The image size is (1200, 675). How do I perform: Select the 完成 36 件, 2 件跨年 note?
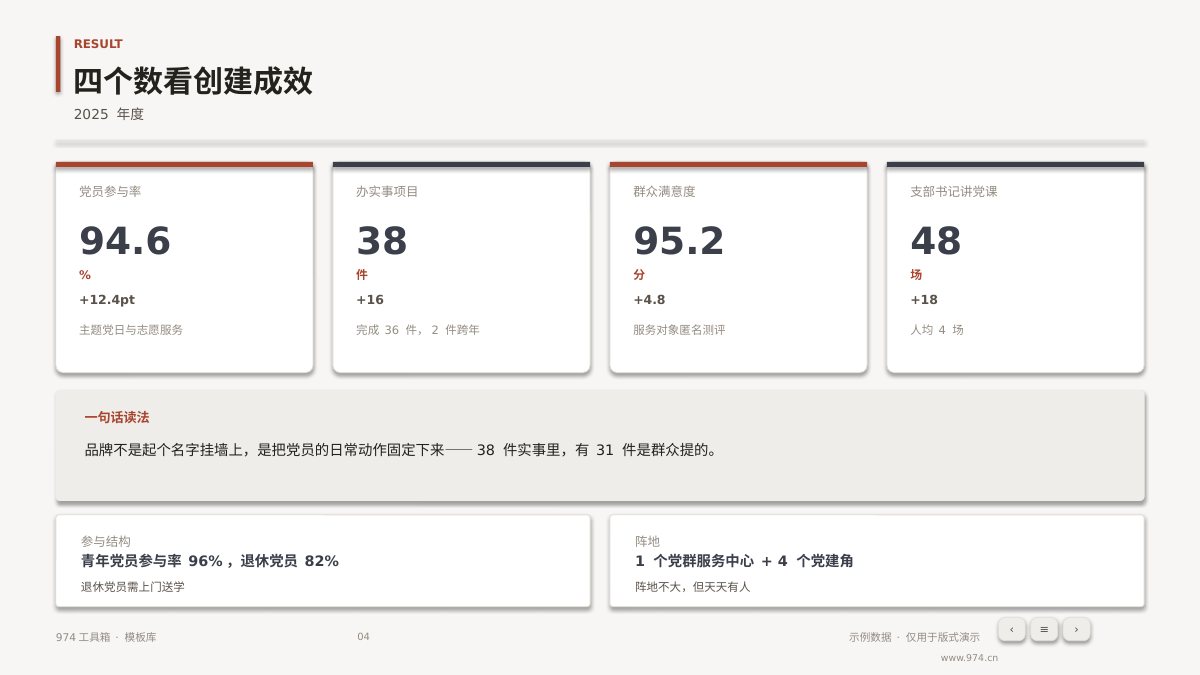click(x=418, y=330)
